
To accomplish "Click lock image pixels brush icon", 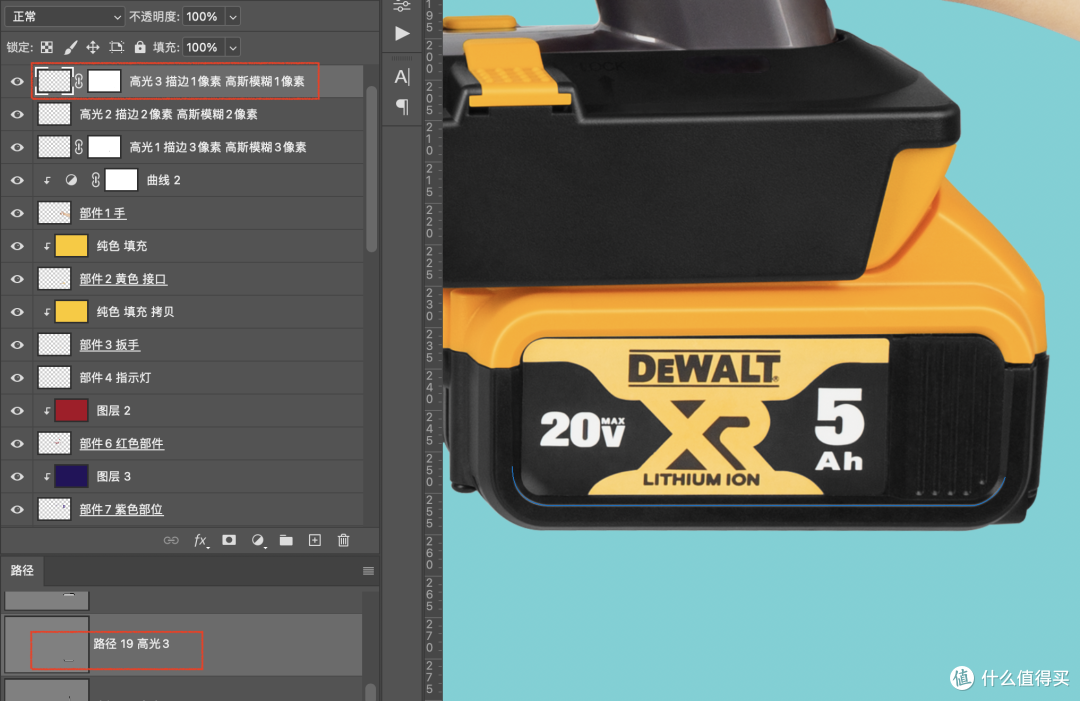I will (x=70, y=48).
